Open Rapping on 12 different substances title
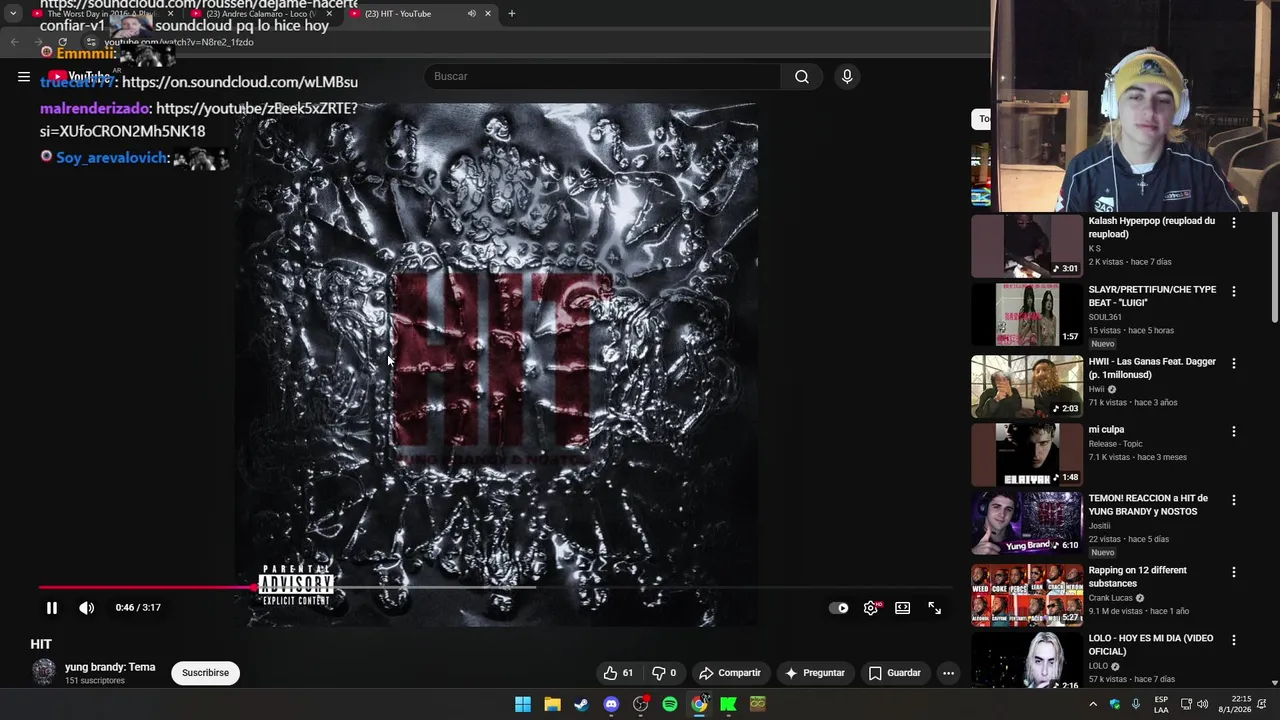Screen dimensions: 1280x720 point(1137,577)
